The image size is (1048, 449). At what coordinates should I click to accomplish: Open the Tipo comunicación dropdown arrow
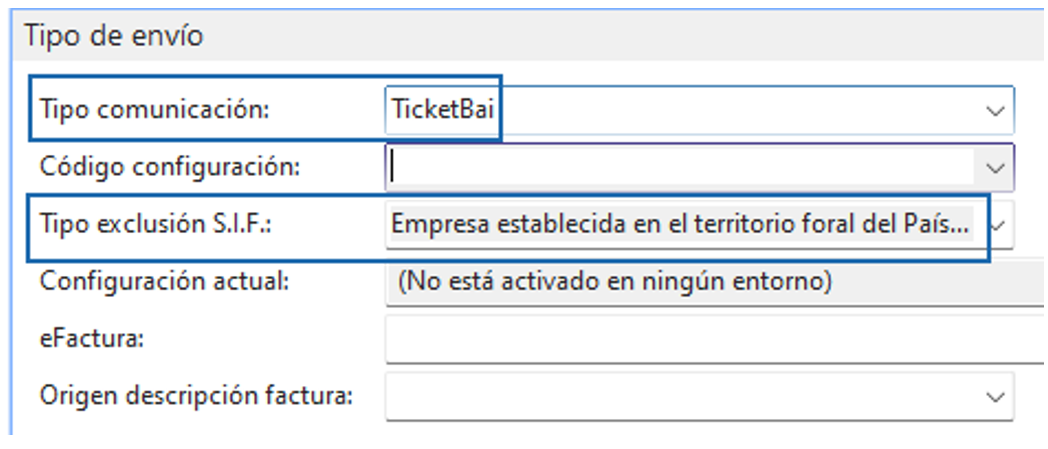995,111
